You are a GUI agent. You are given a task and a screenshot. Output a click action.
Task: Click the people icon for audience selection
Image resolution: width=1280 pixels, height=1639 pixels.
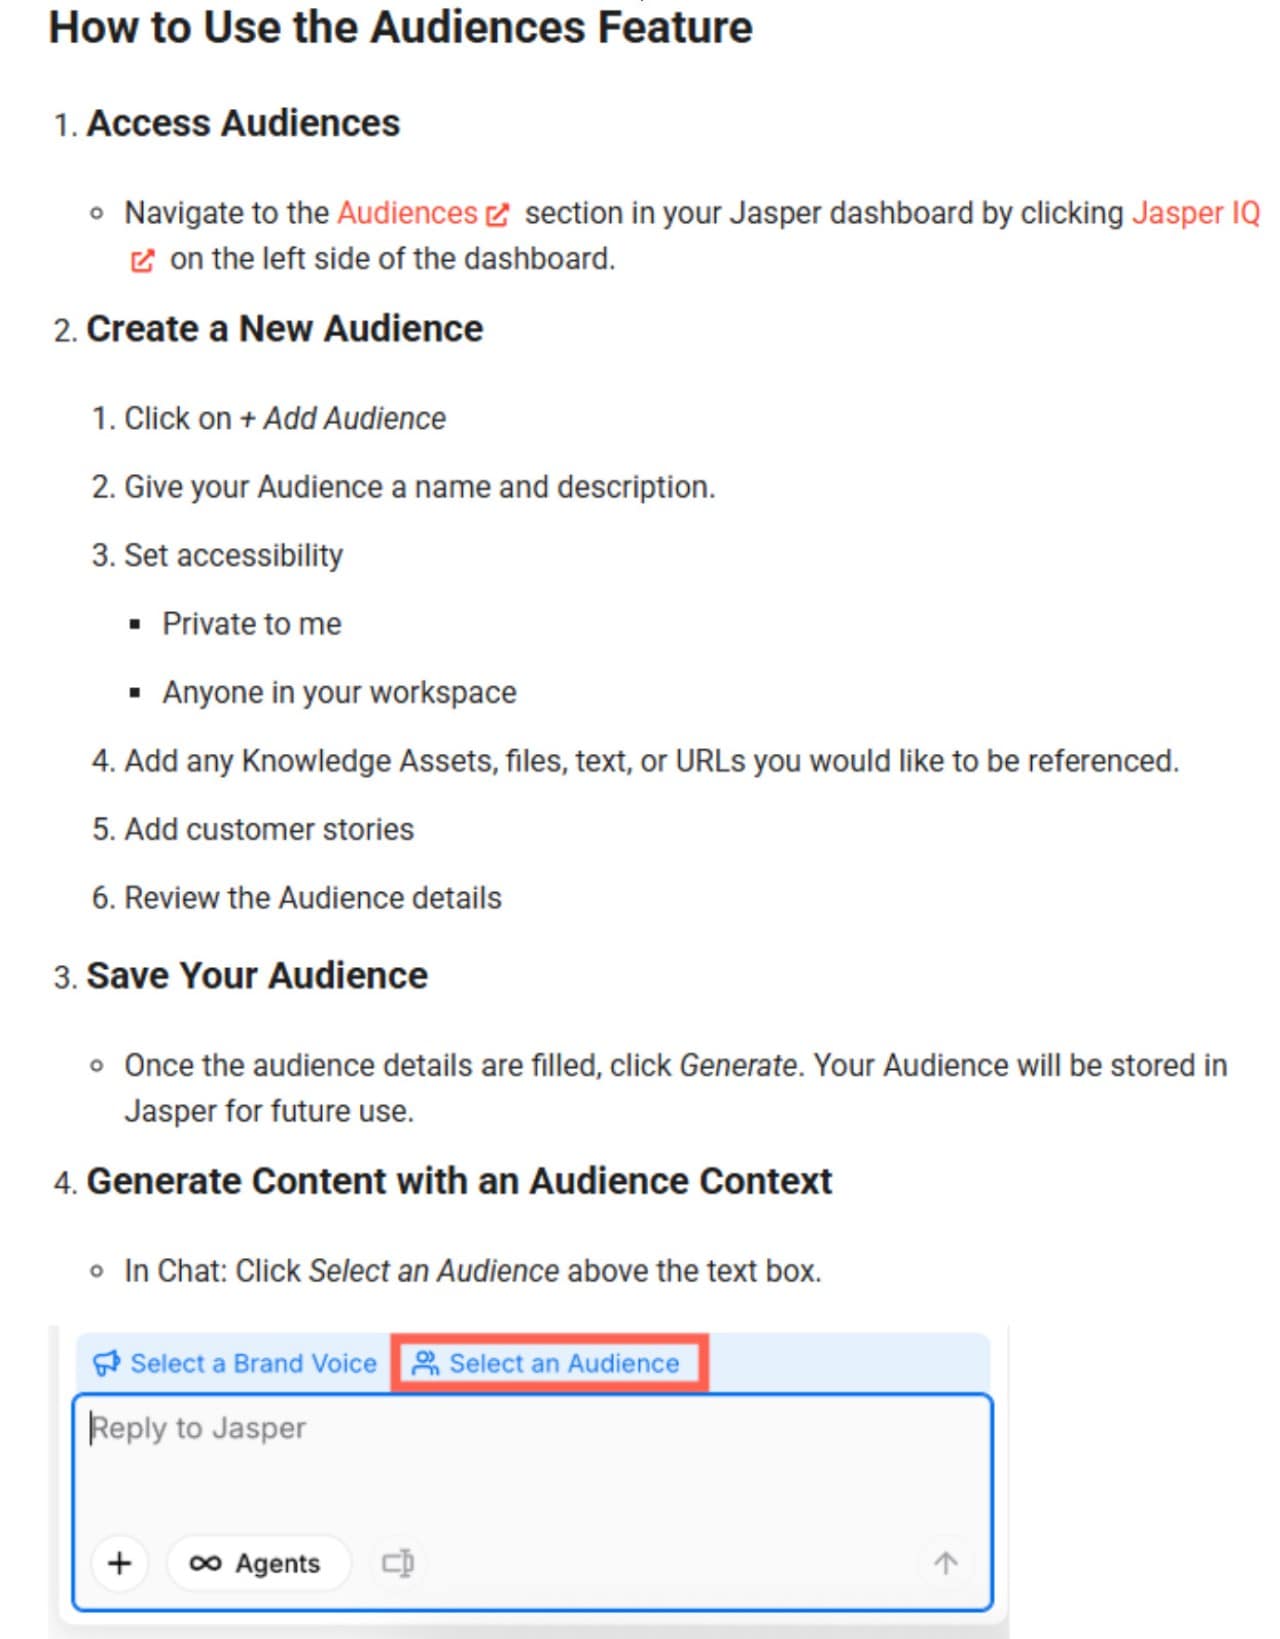426,1363
